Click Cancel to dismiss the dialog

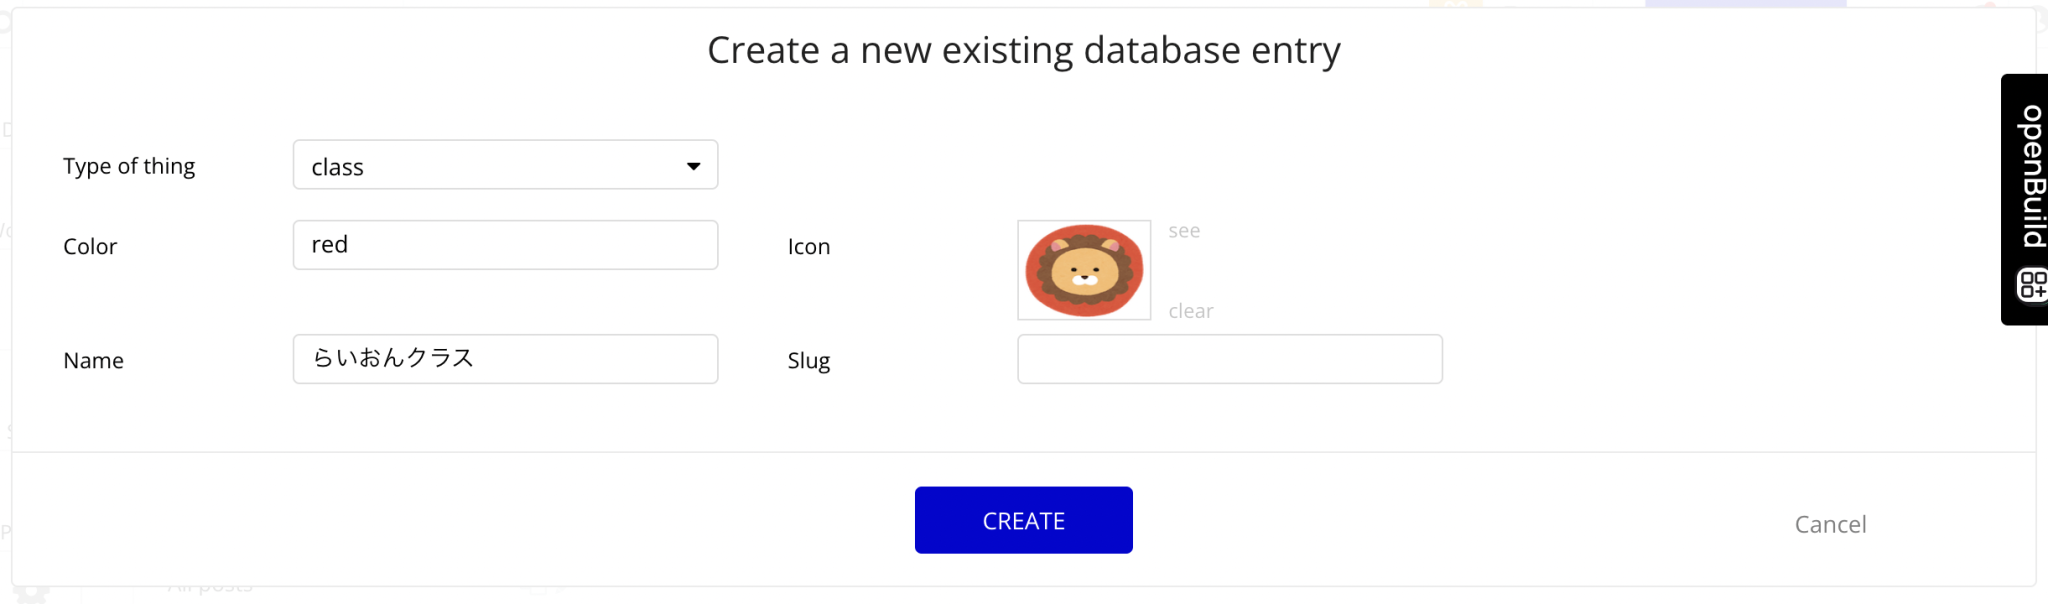click(x=1831, y=524)
